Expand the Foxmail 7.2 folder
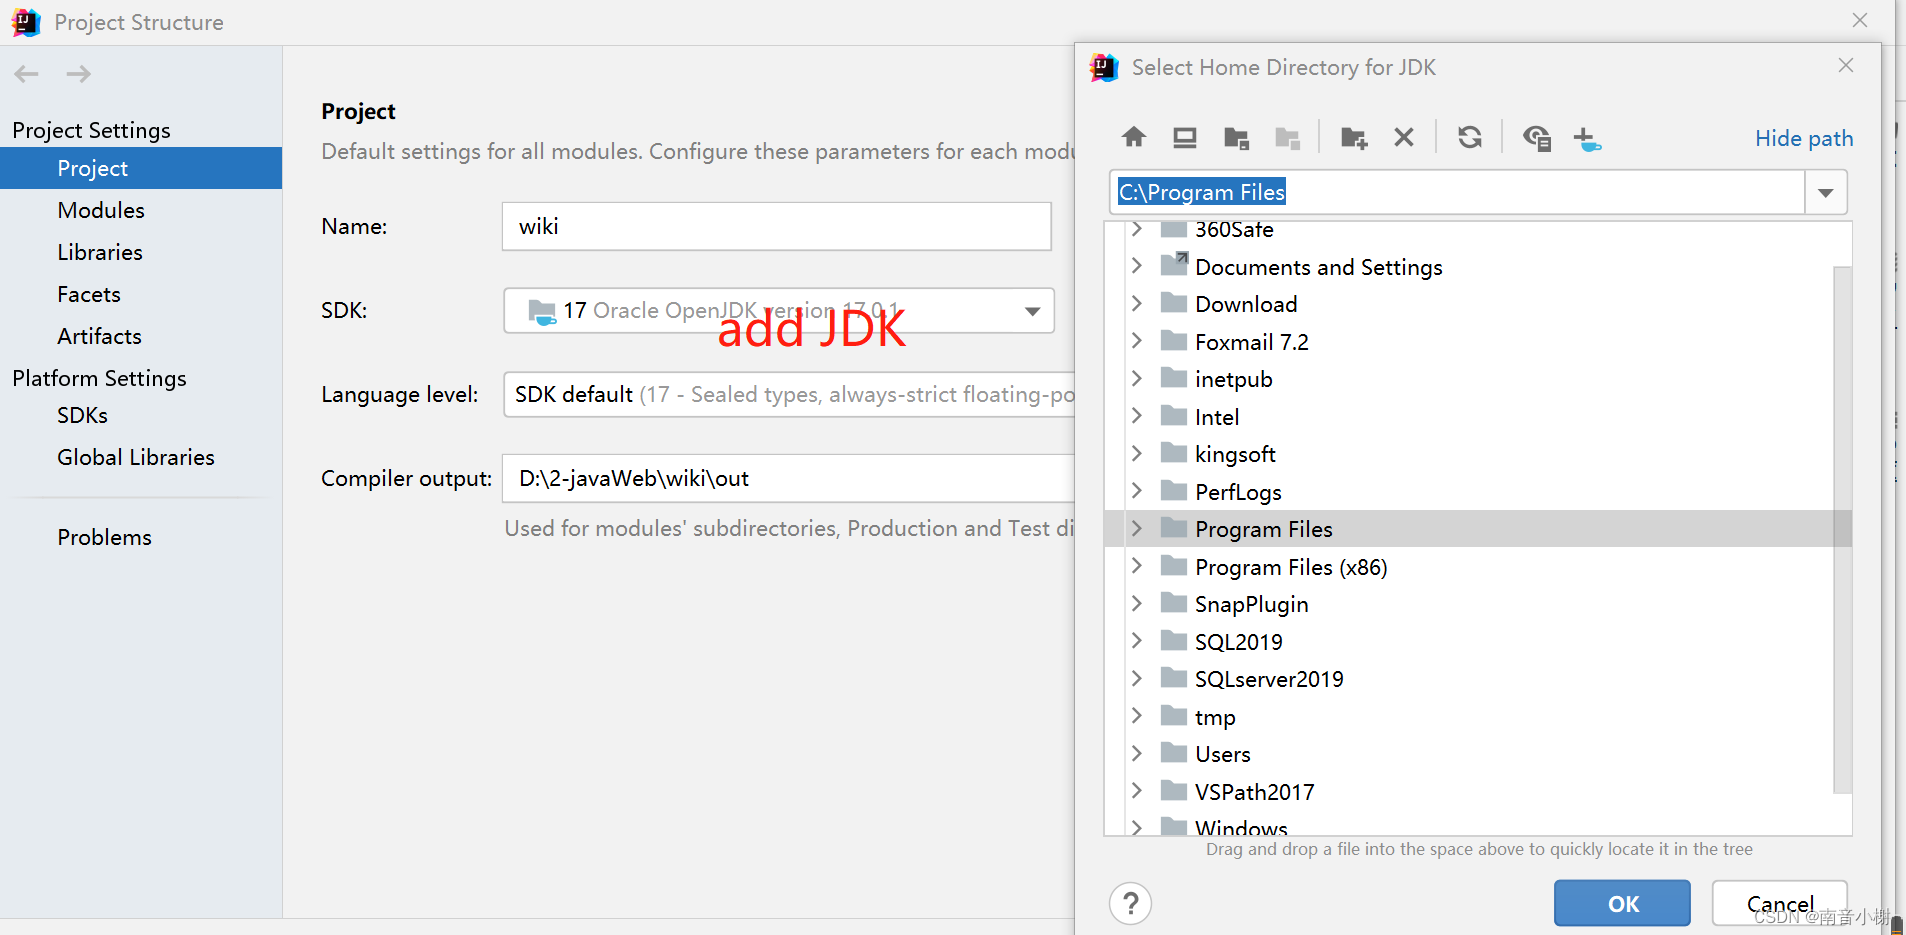 (1136, 341)
